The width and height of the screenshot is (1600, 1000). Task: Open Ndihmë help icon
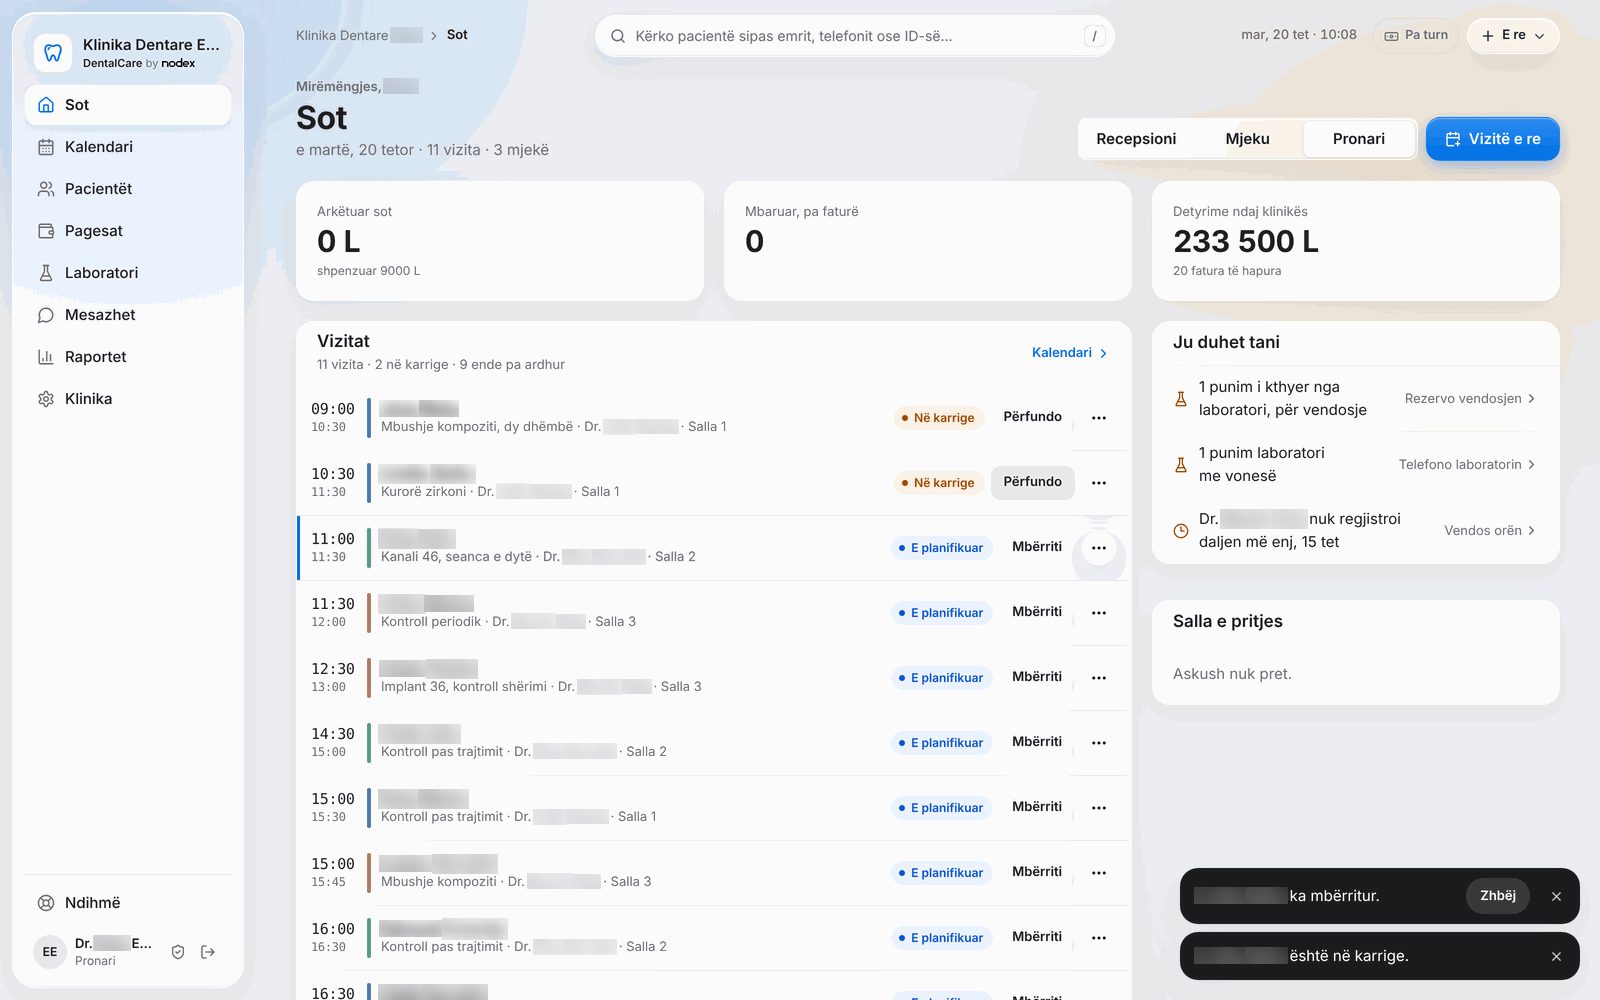click(46, 903)
